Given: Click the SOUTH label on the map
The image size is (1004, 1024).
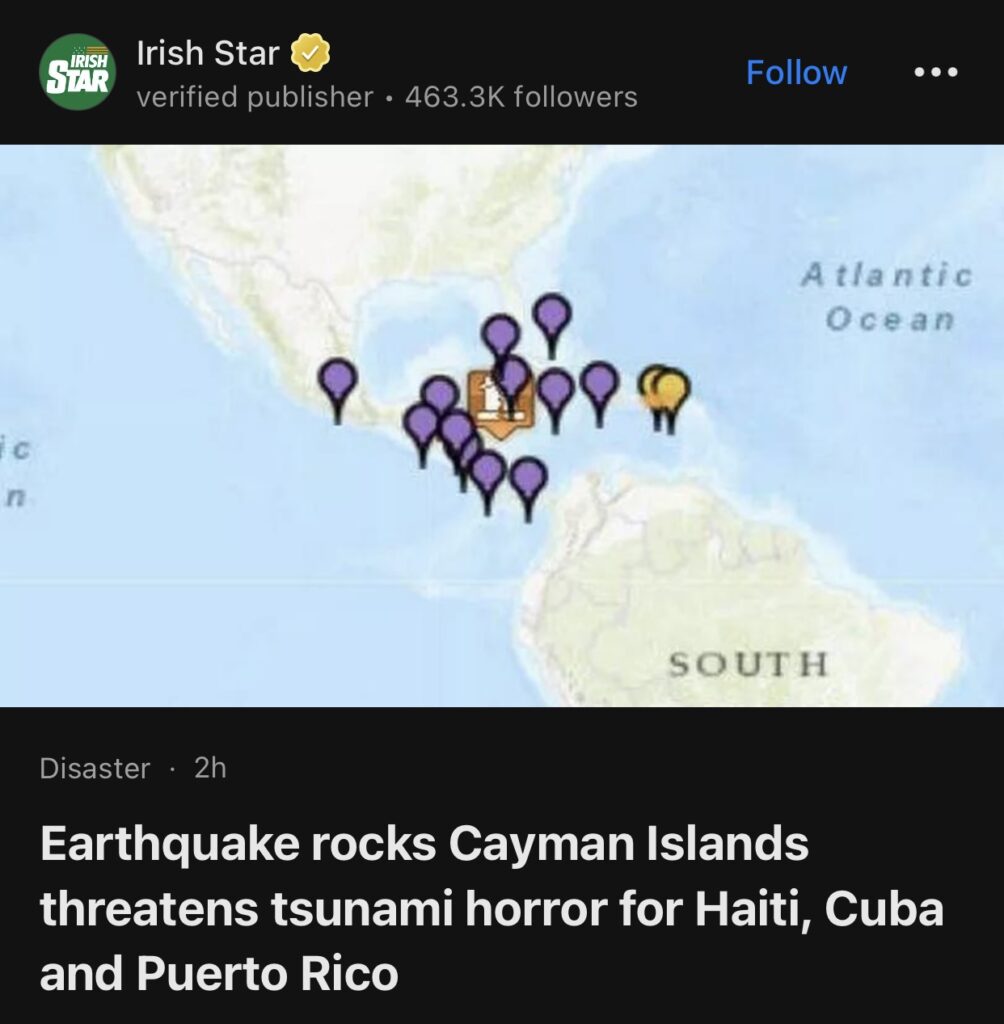Looking at the screenshot, I should pyautogui.click(x=748, y=663).
